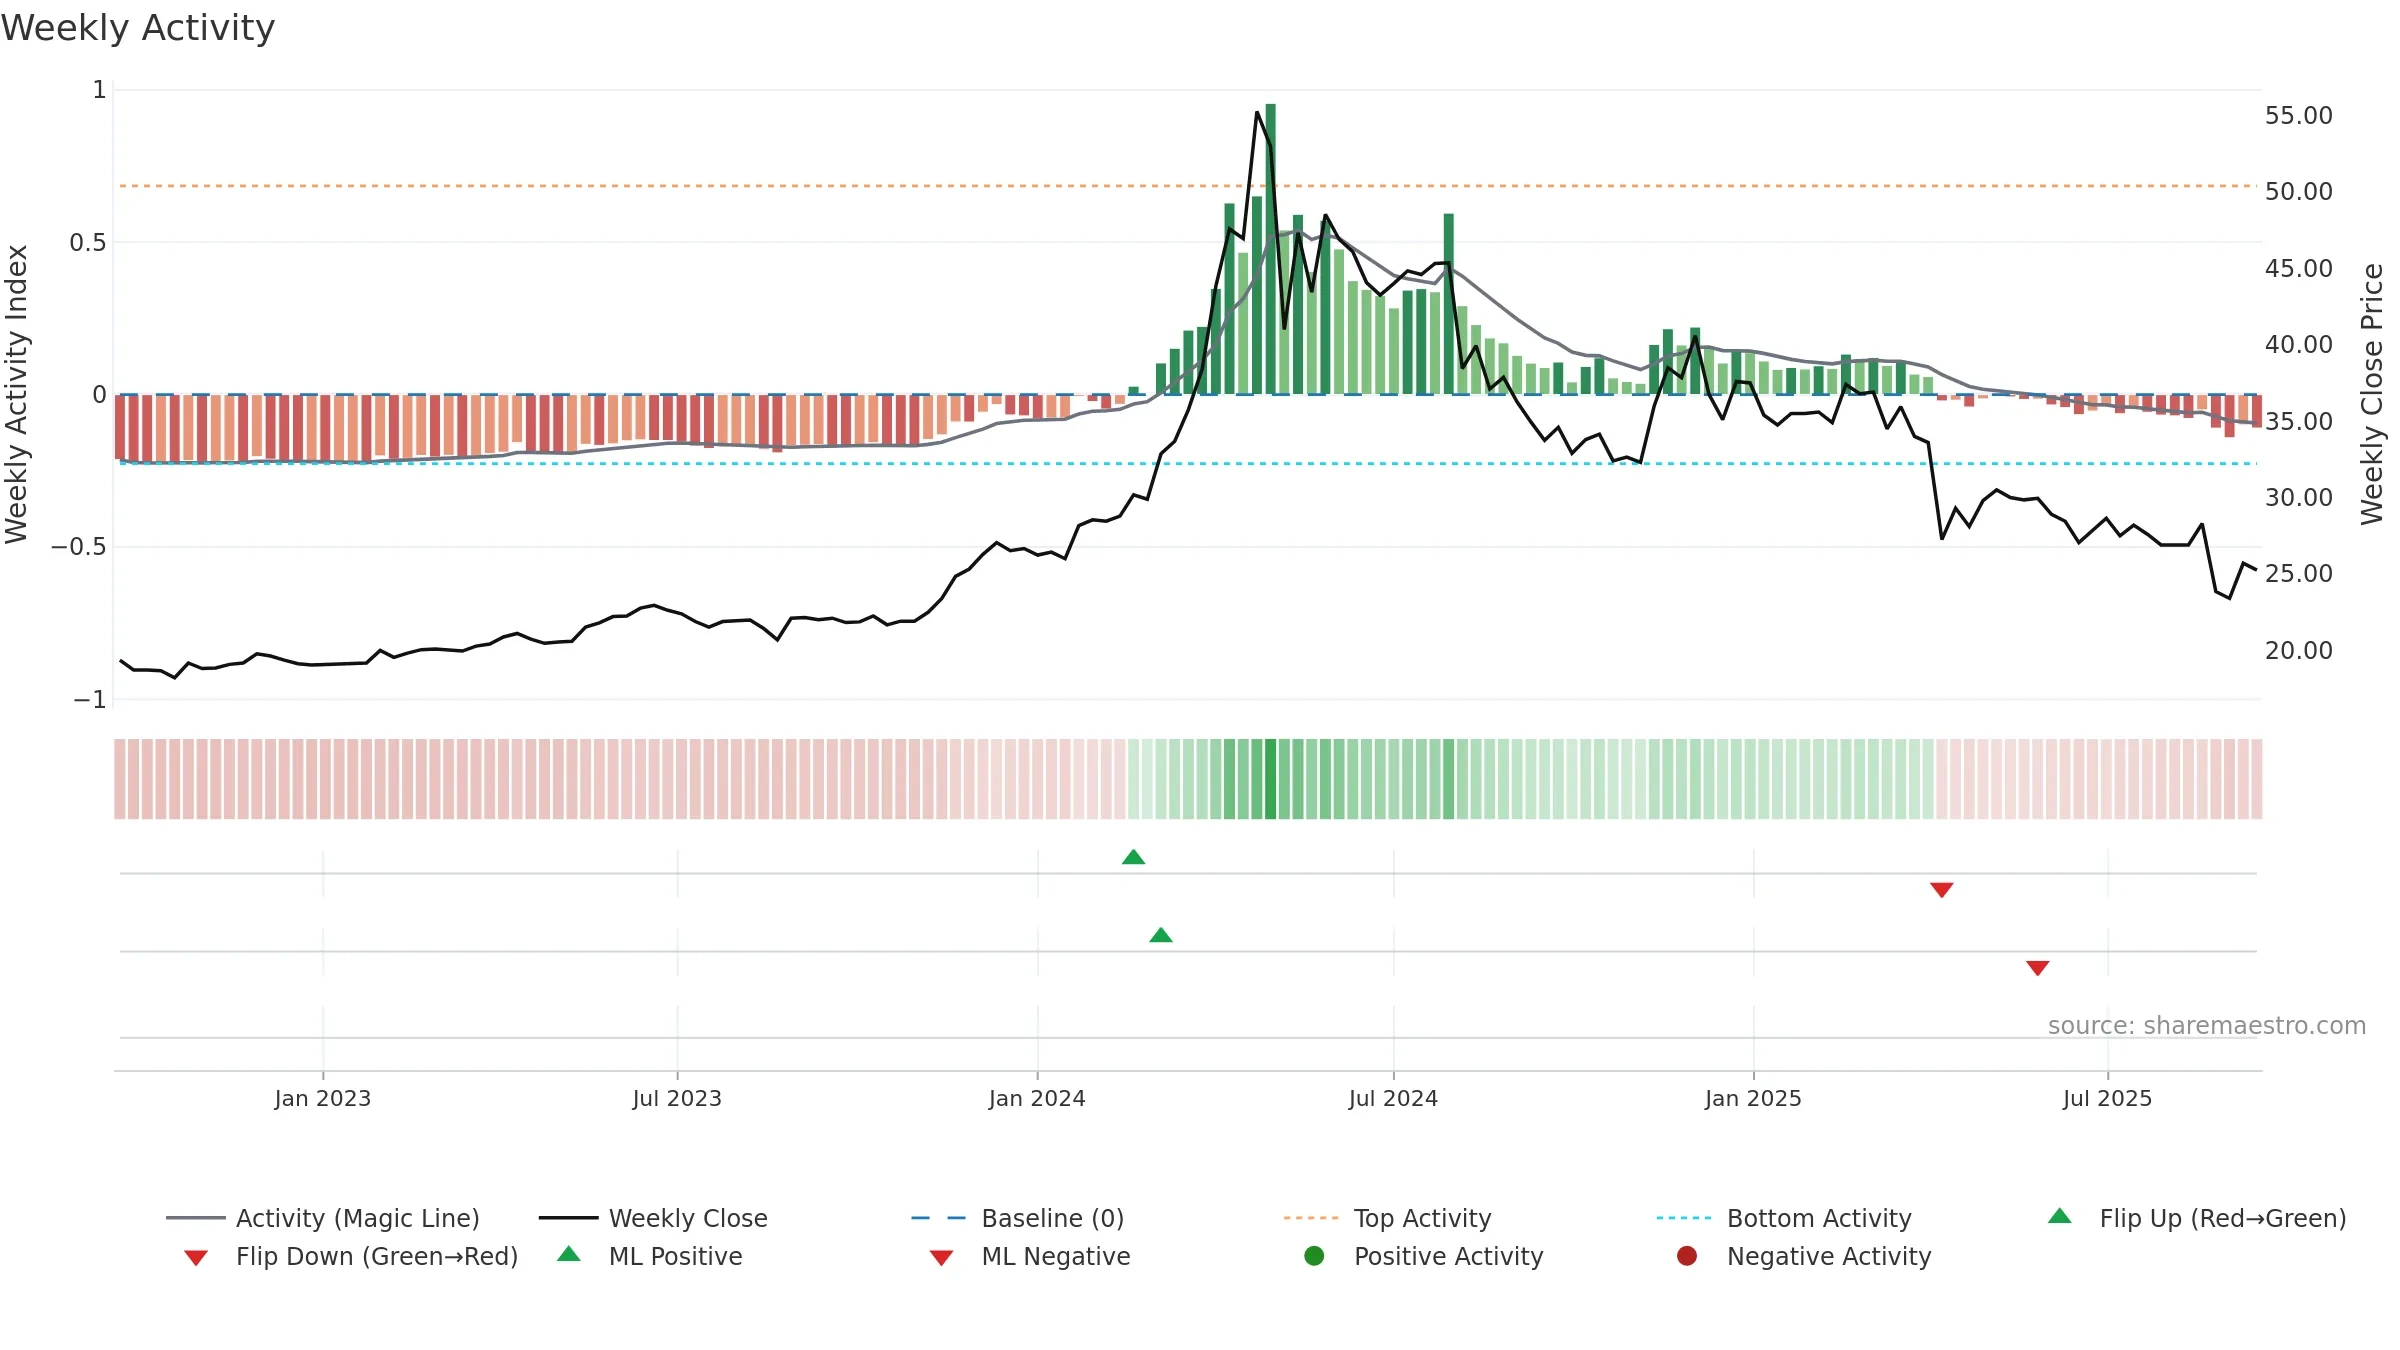Click the sharemaestro.com source text

tap(2206, 1026)
